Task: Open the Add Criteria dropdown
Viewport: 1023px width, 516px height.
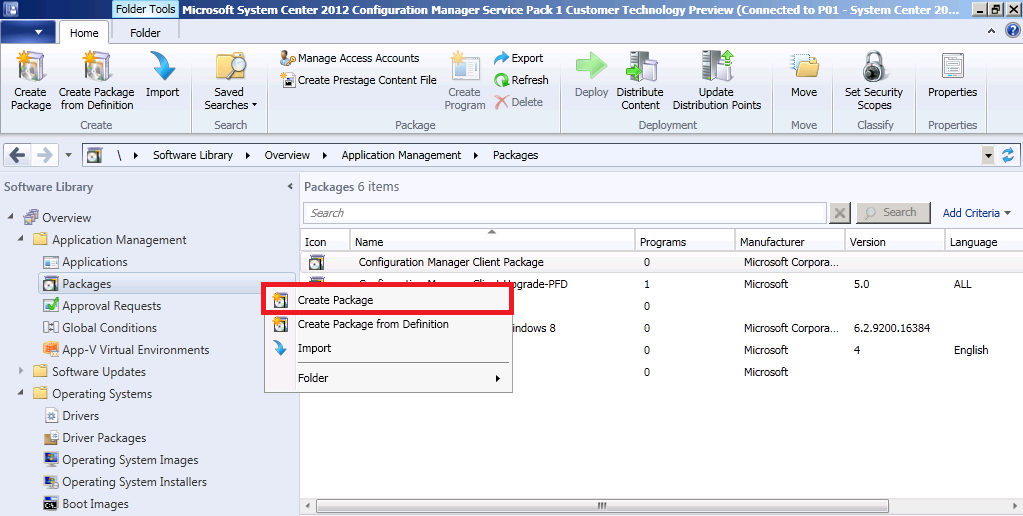Action: point(977,213)
